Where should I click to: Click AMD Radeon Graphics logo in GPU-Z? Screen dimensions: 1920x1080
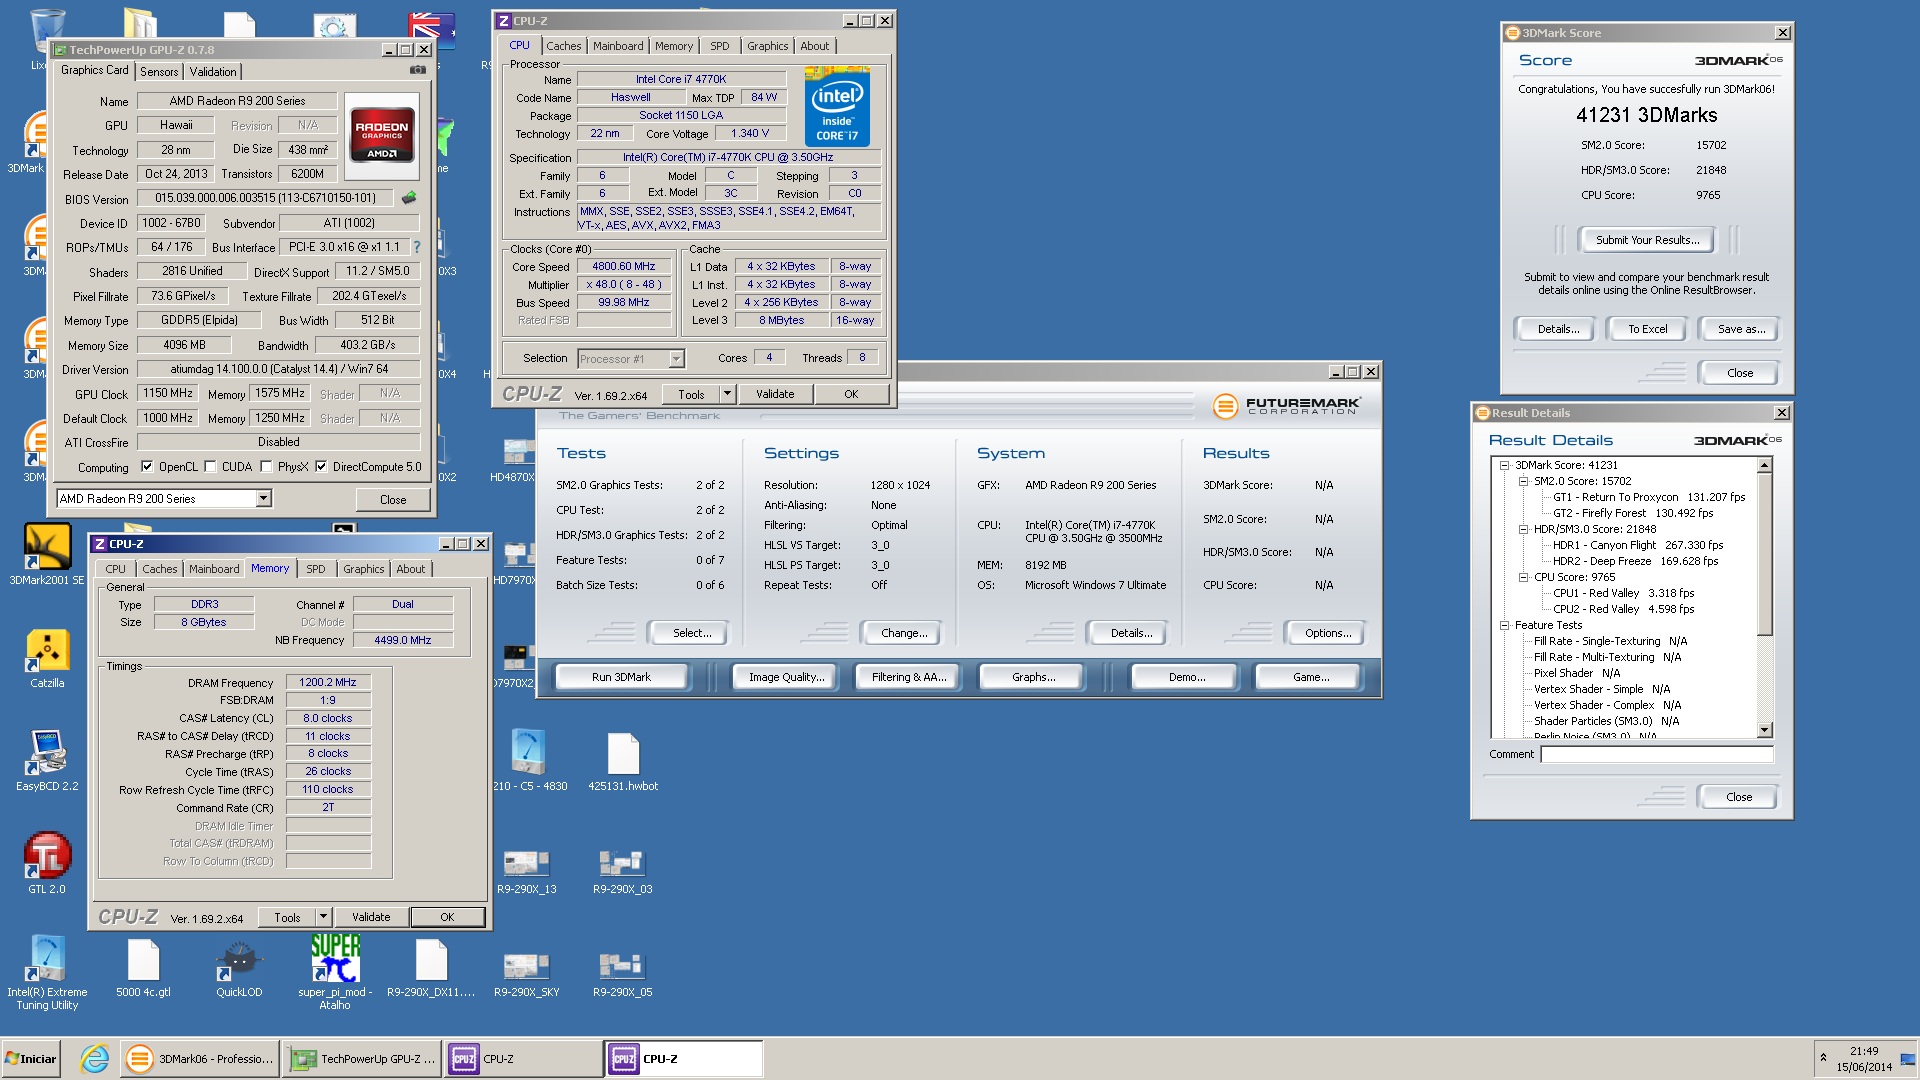pos(381,135)
